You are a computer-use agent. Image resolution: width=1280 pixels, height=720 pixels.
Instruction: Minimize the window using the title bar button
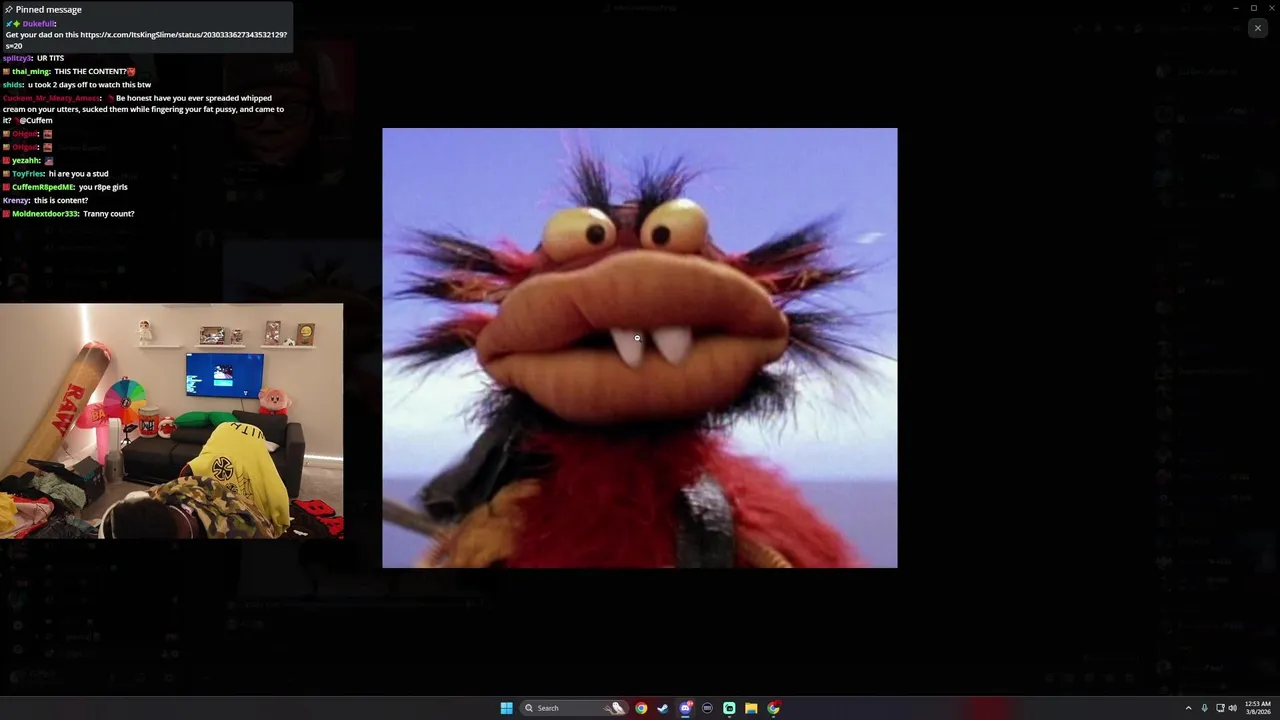coord(1236,8)
